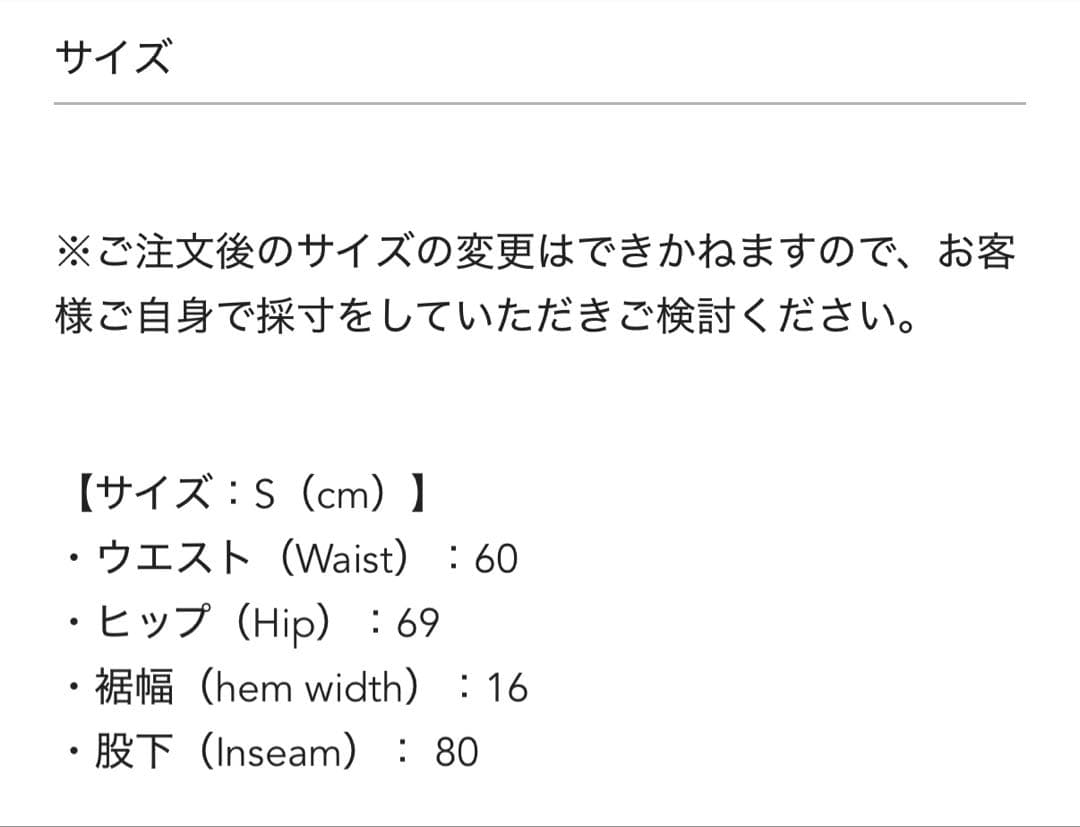Select the ※ symbol starting the notice
The height and width of the screenshot is (827, 1080).
click(75, 254)
